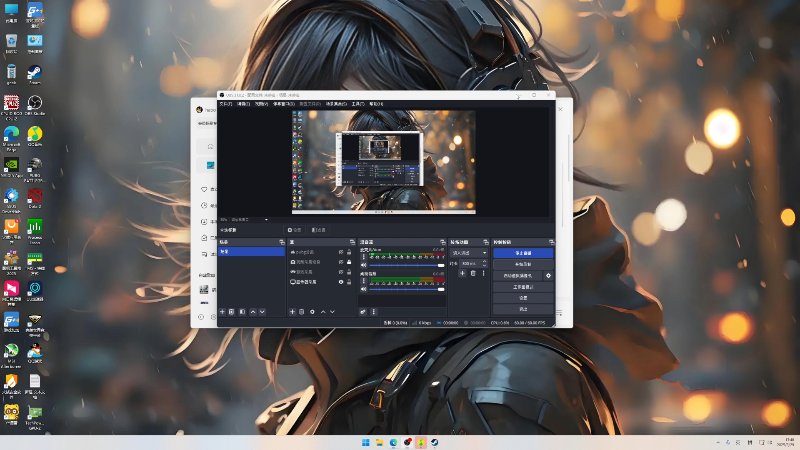Open the Help menu in OBS
Image resolution: width=800 pixels, height=450 pixels.
pyautogui.click(x=376, y=104)
